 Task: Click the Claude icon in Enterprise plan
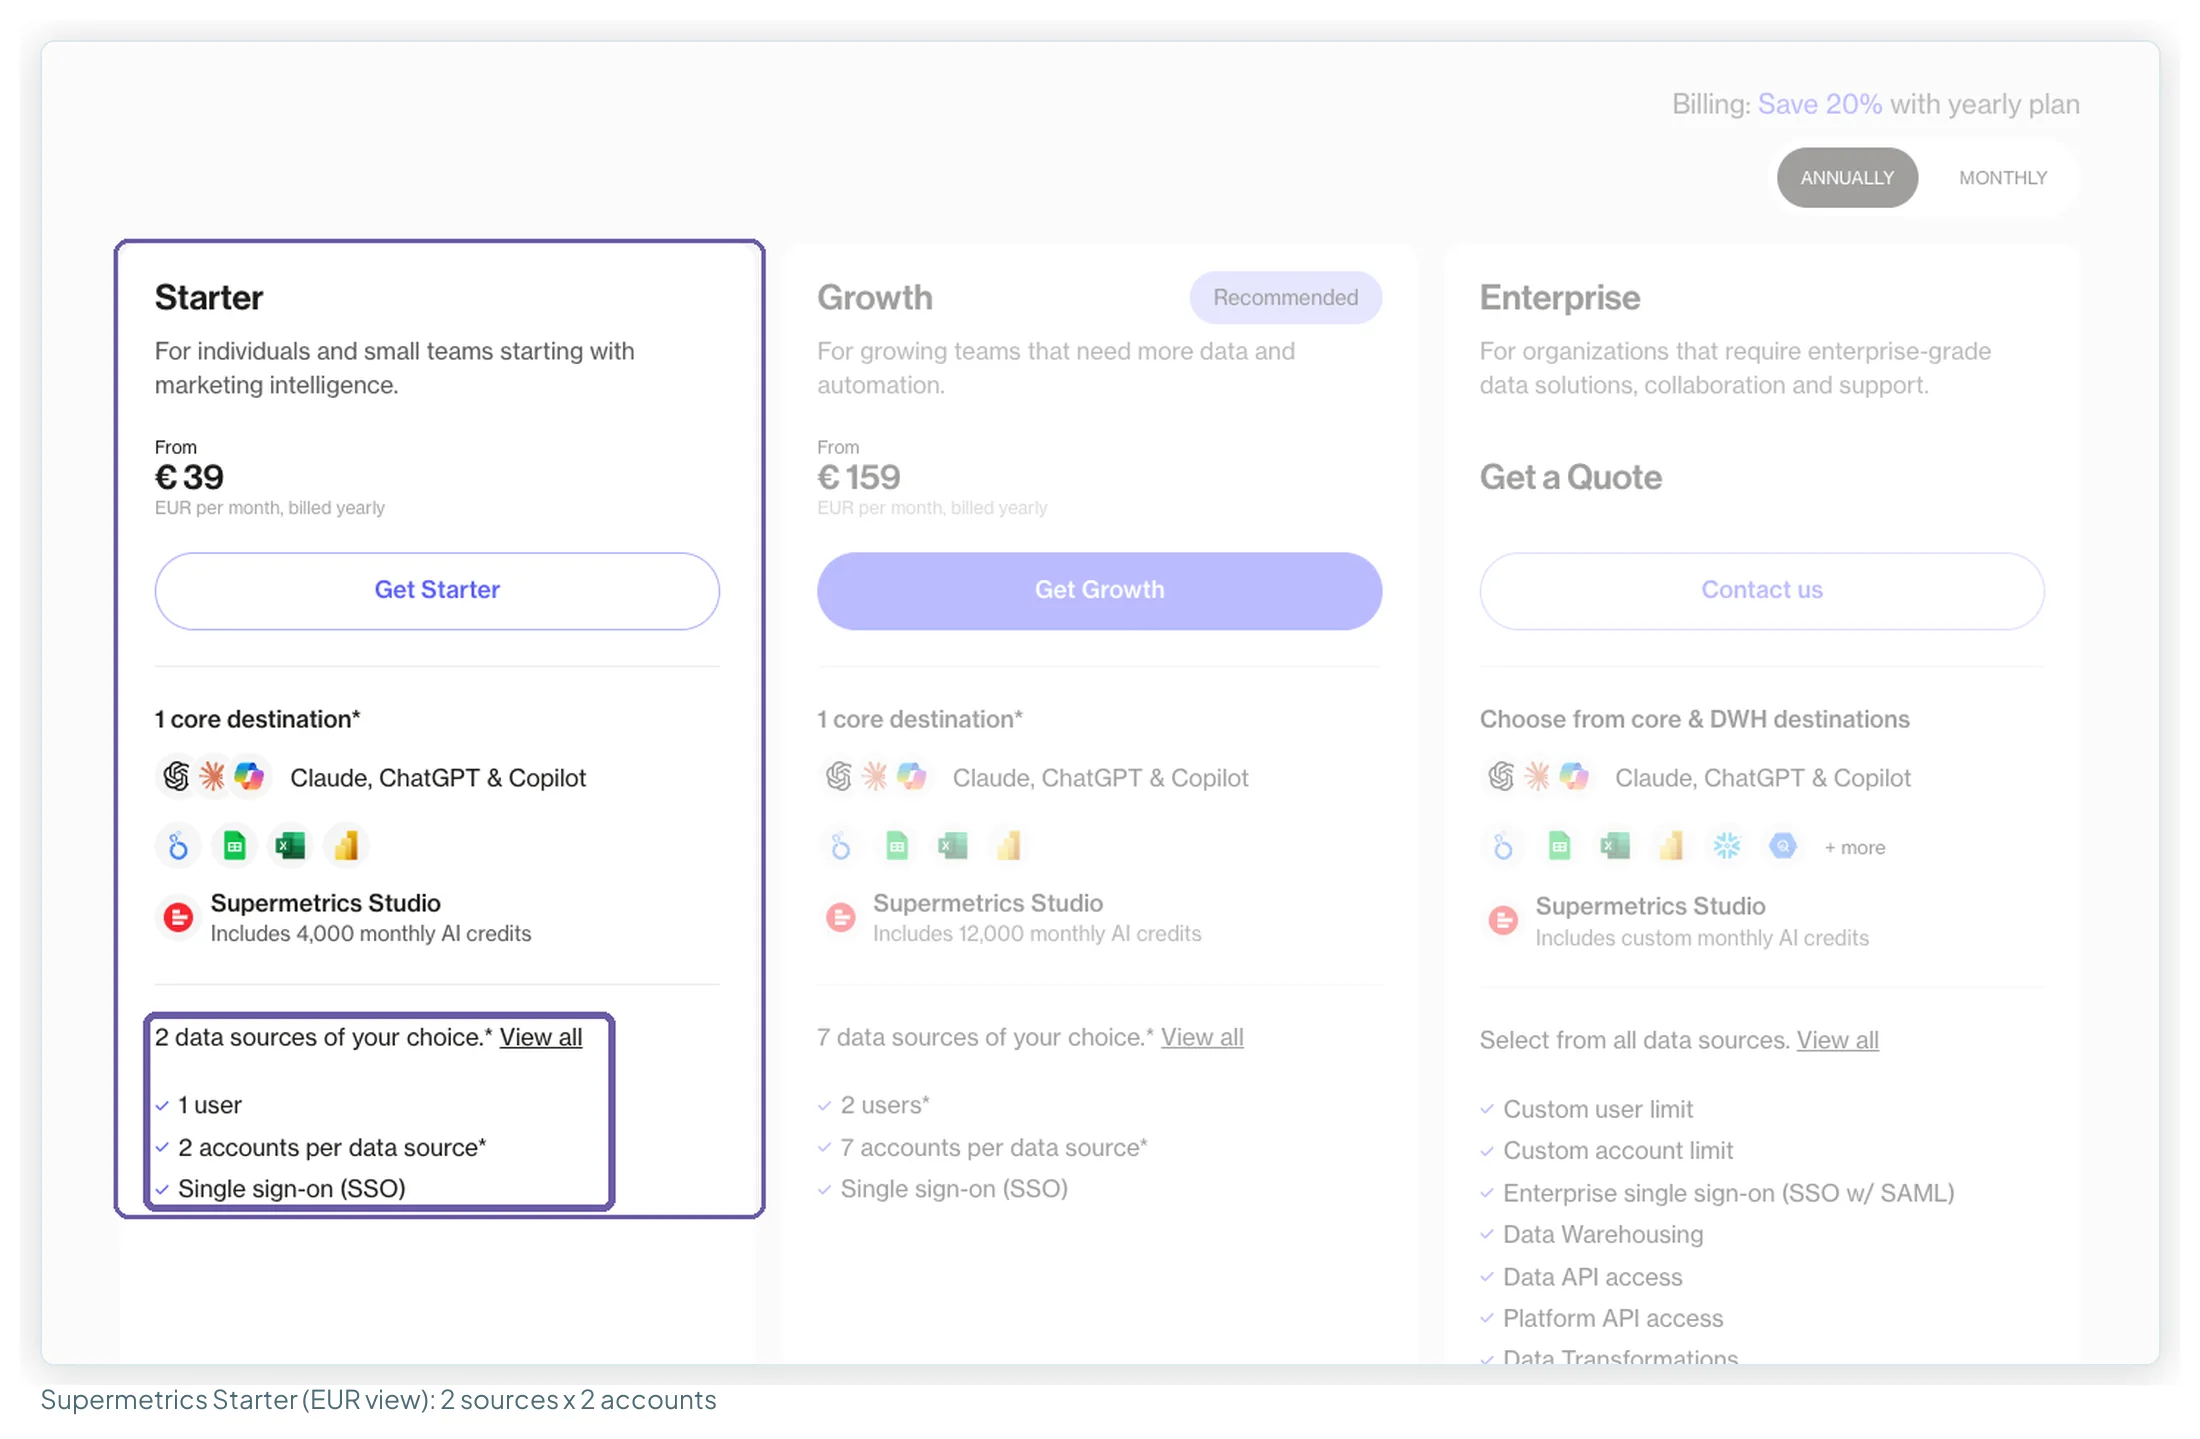(1537, 776)
